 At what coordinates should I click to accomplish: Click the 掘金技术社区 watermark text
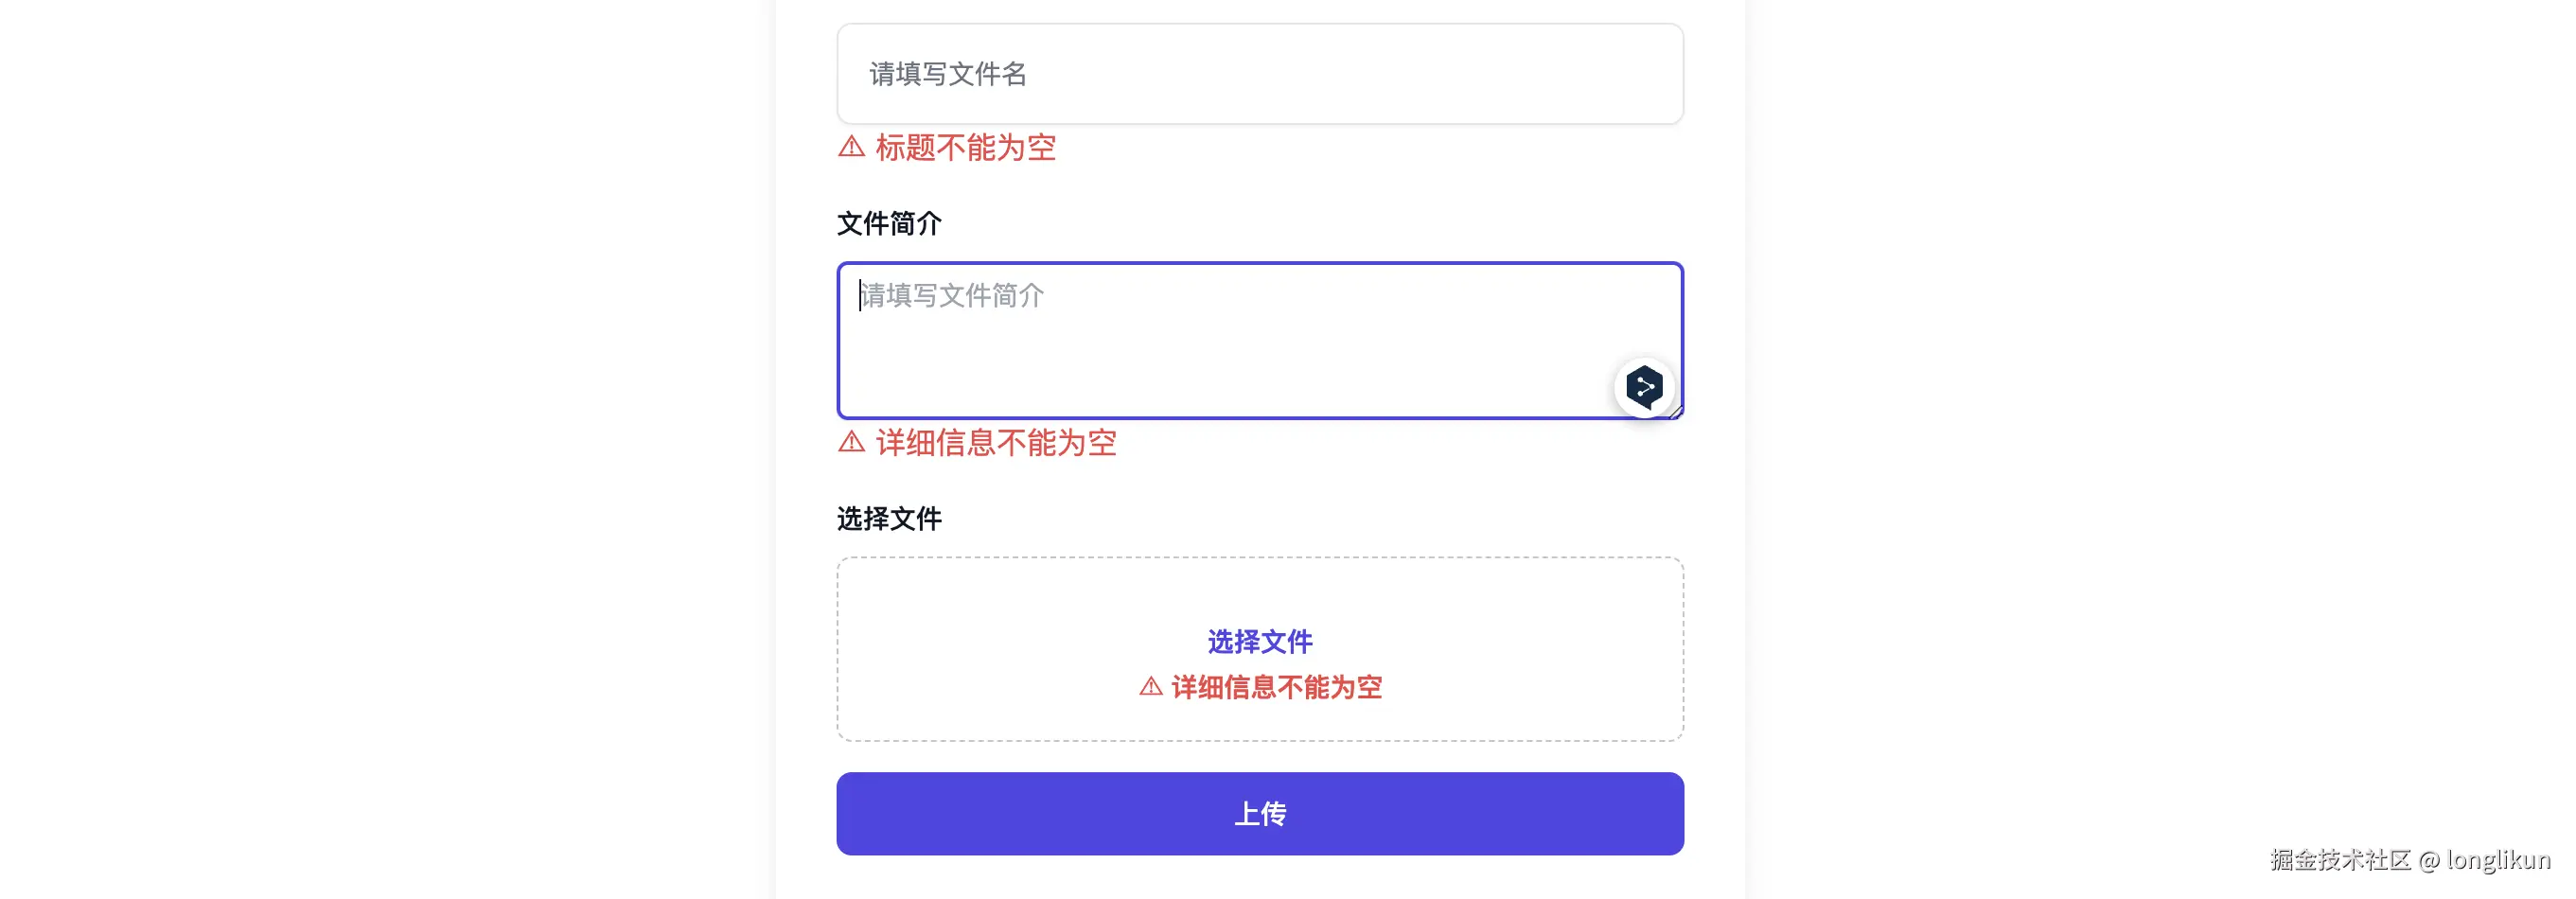point(2340,860)
